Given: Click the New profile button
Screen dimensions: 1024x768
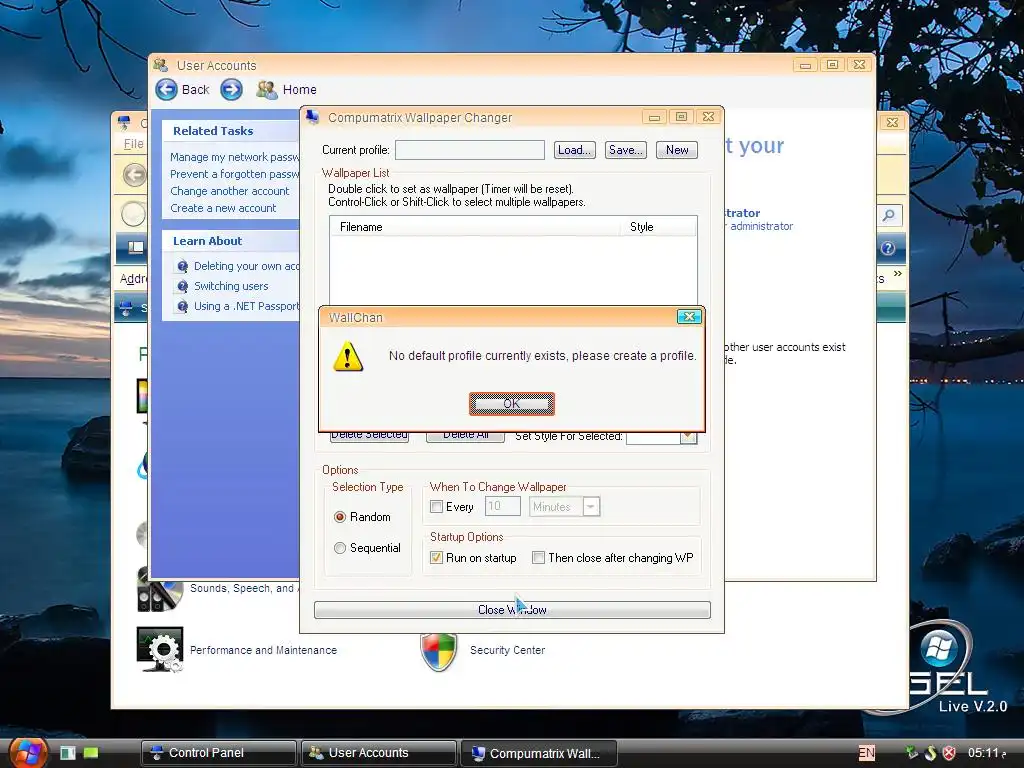Looking at the screenshot, I should tap(677, 150).
